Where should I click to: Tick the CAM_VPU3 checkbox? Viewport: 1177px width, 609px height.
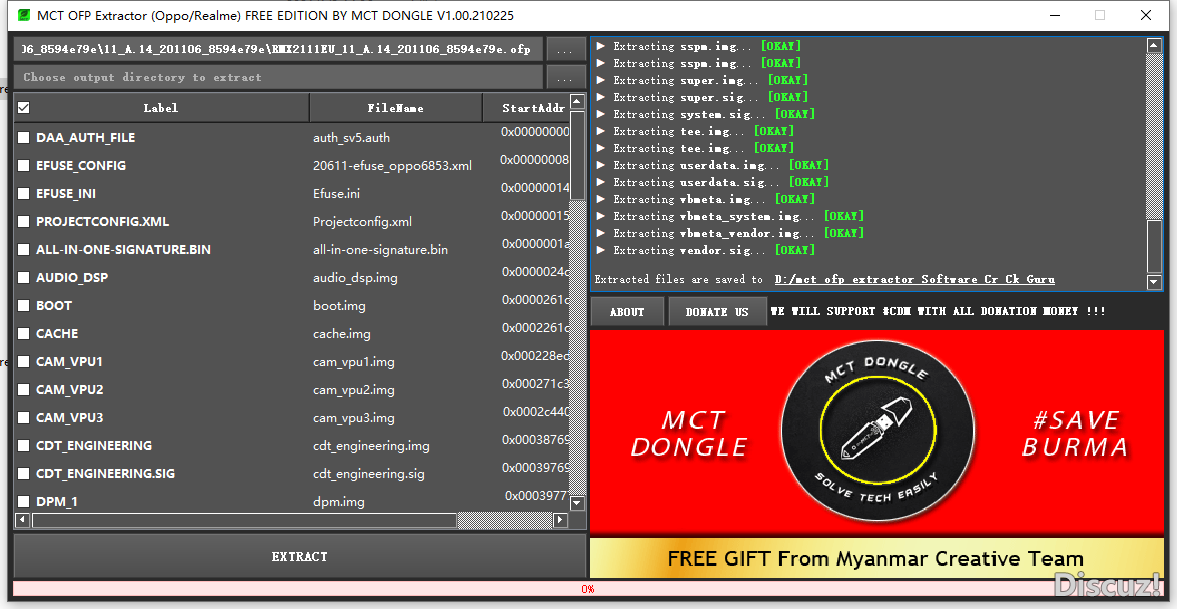[x=24, y=418]
